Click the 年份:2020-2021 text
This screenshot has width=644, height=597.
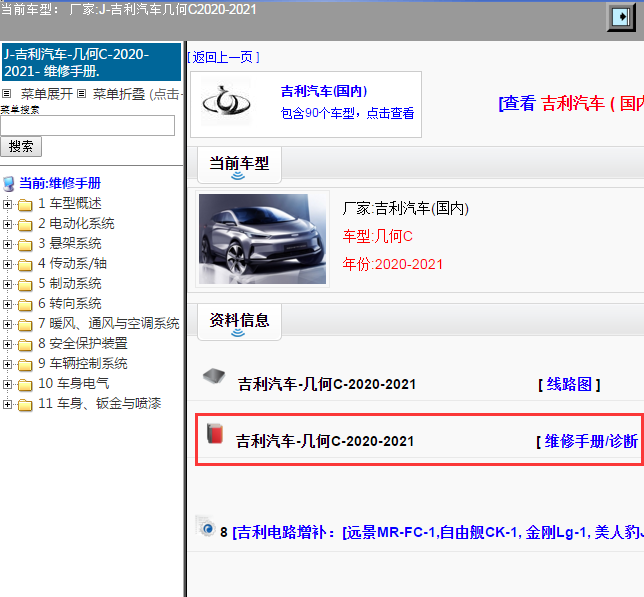coord(393,264)
